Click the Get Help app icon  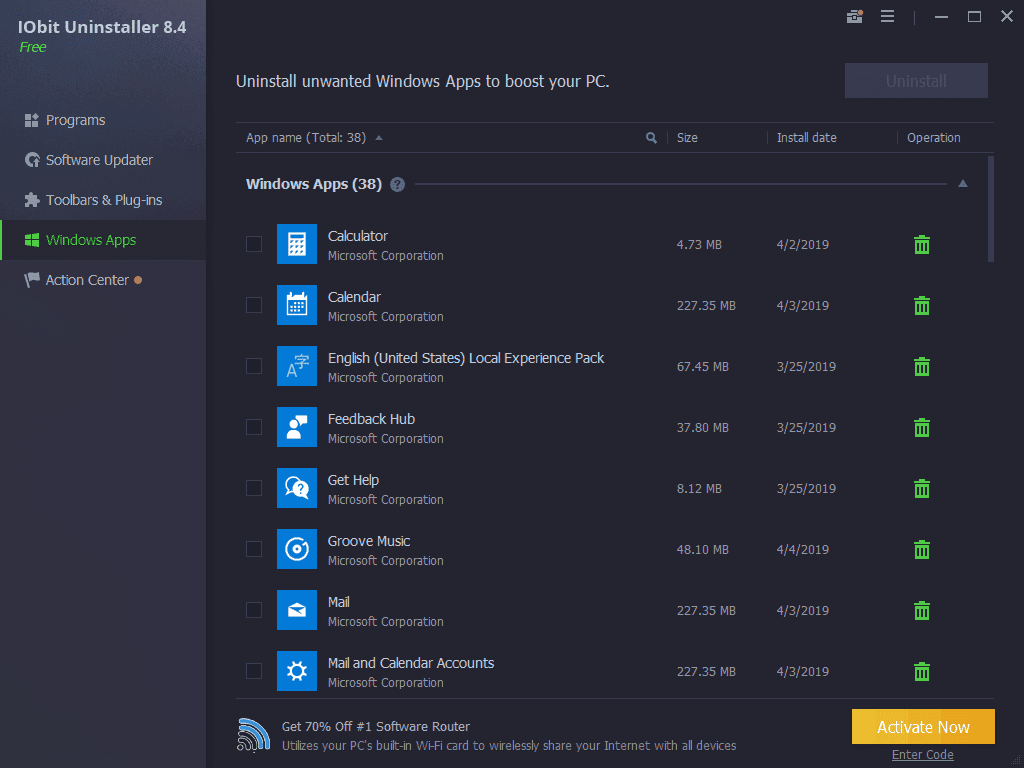point(296,488)
